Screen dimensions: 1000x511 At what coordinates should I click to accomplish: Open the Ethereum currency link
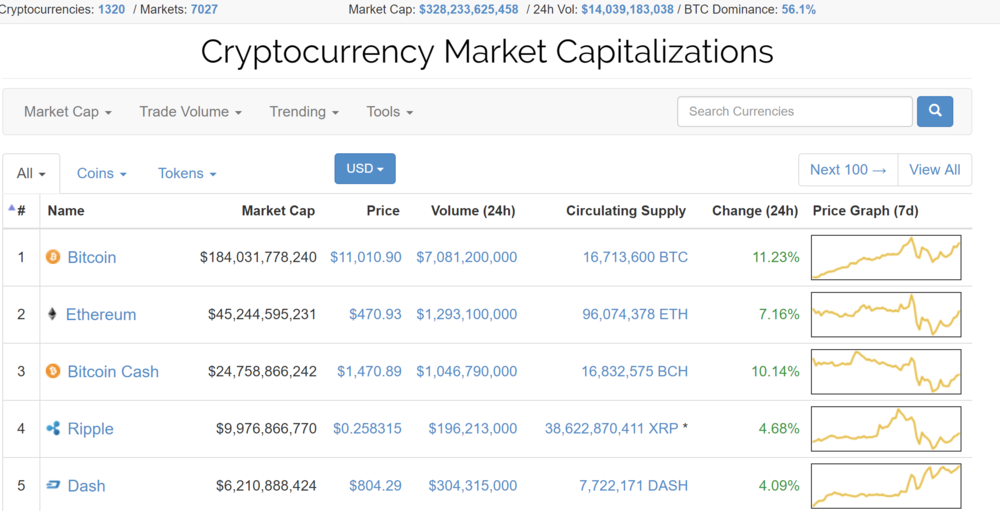pyautogui.click(x=101, y=314)
